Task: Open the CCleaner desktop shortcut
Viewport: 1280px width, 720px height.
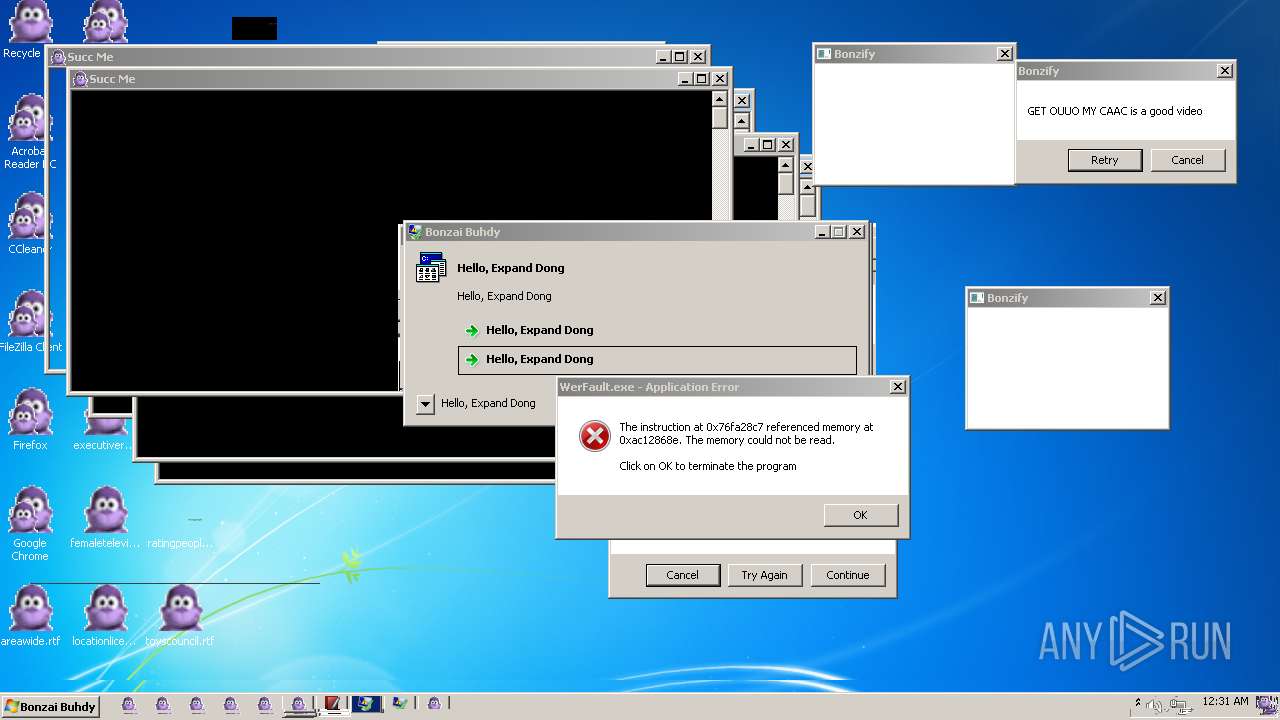Action: (27, 224)
